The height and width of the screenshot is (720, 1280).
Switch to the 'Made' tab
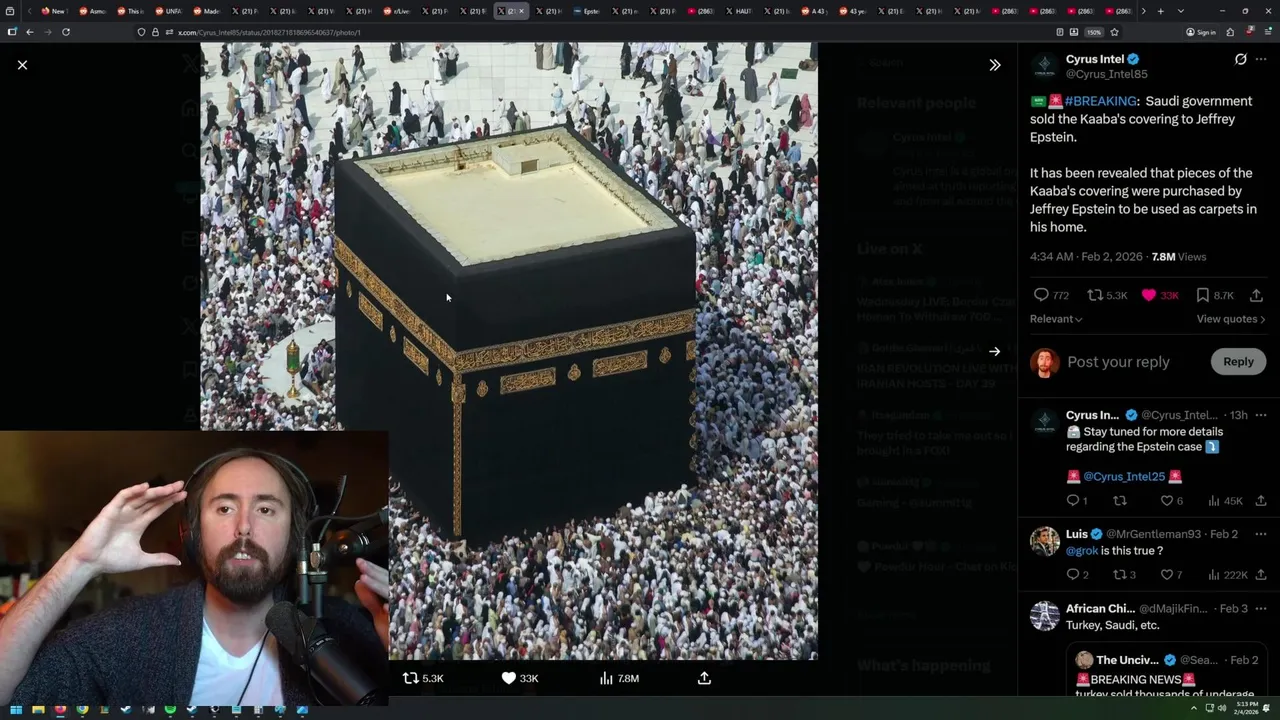(206, 11)
